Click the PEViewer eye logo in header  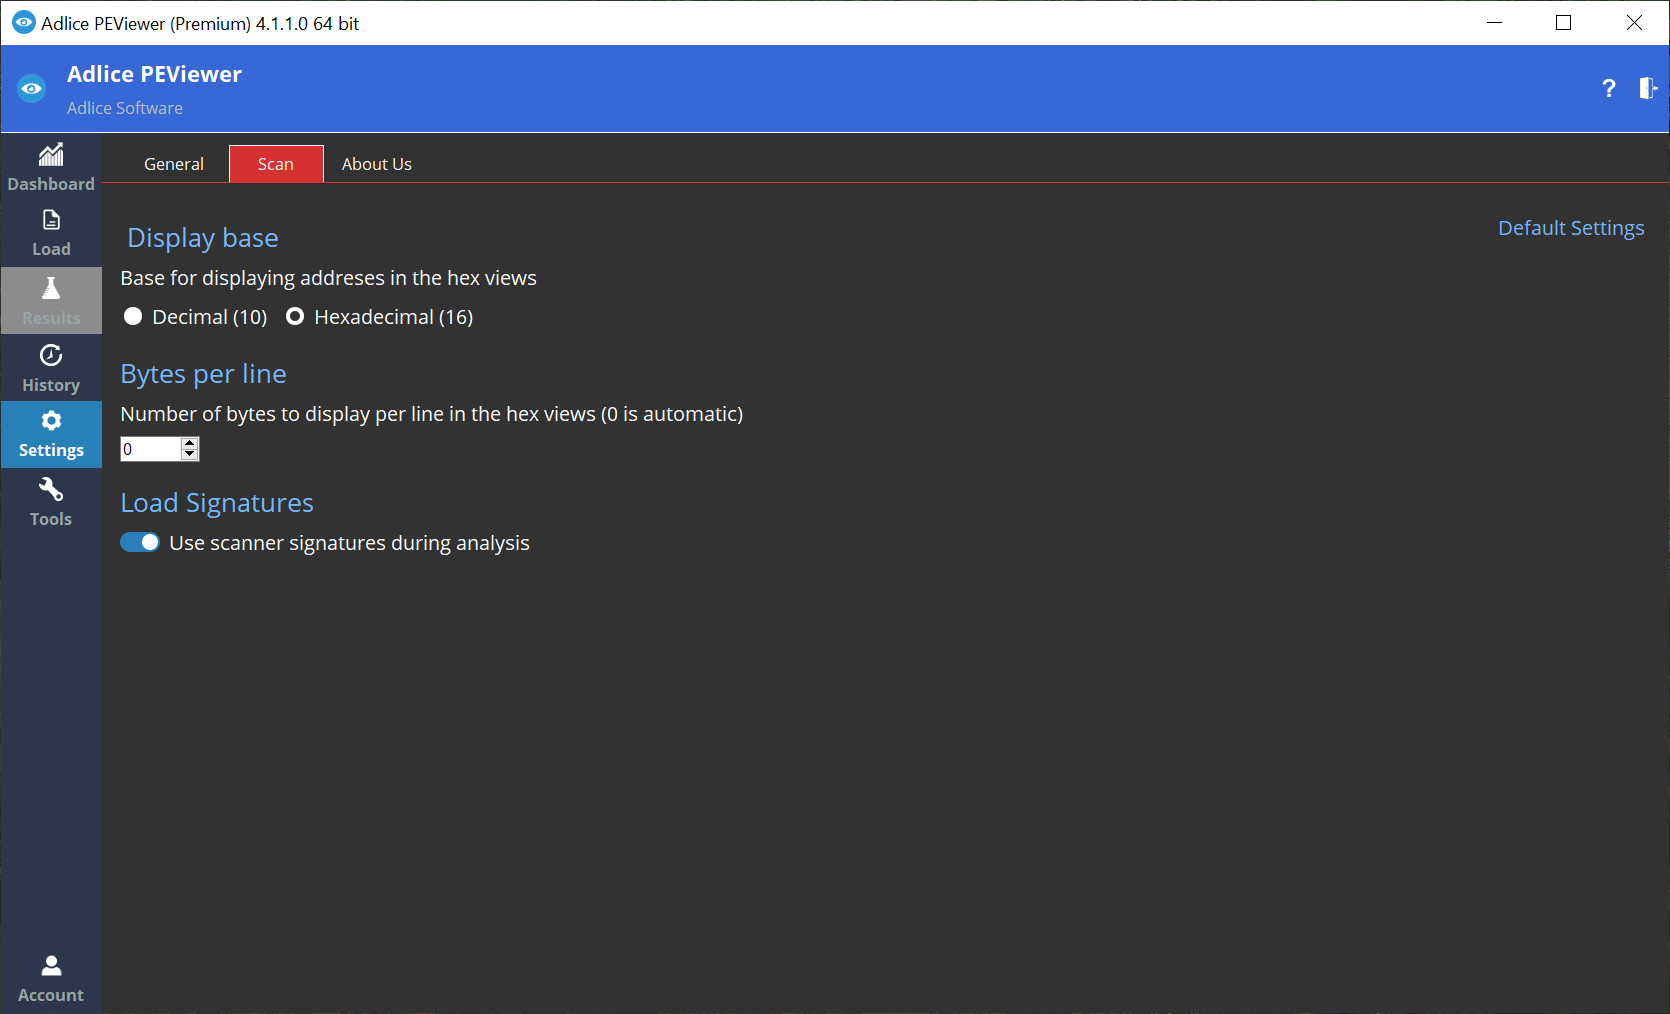tap(32, 89)
